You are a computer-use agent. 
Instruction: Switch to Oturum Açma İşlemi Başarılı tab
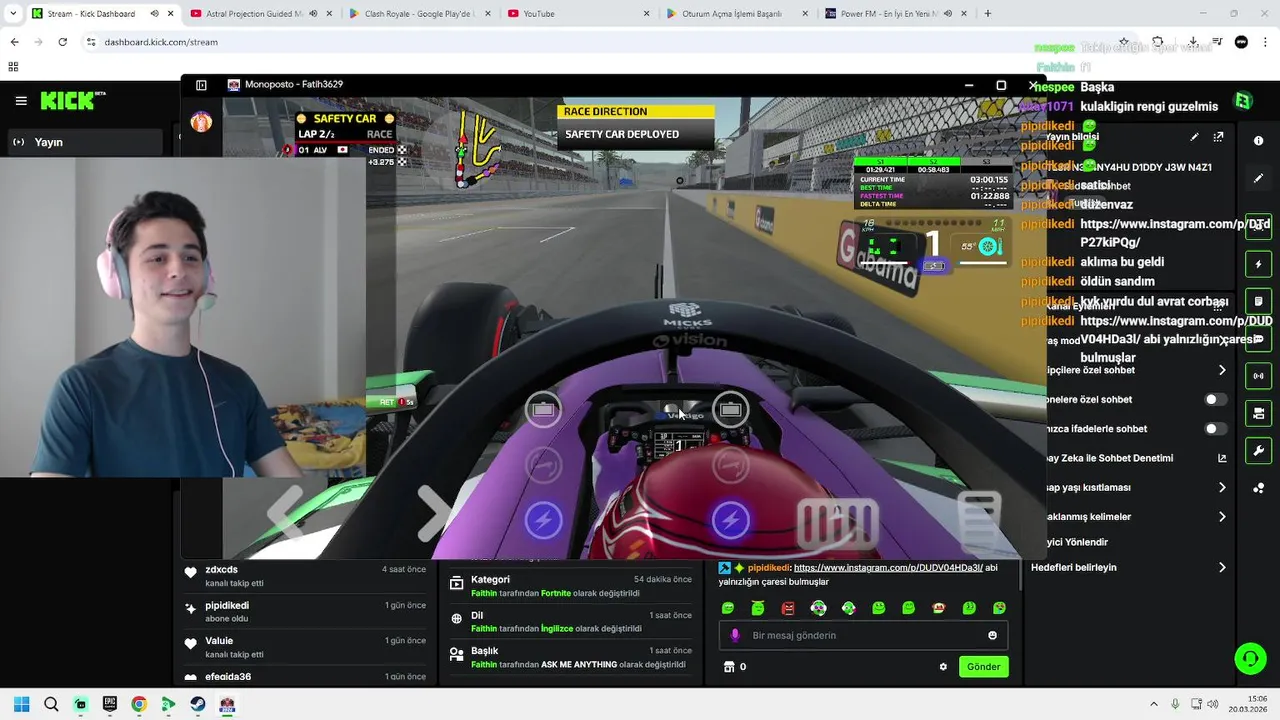[x=736, y=14]
